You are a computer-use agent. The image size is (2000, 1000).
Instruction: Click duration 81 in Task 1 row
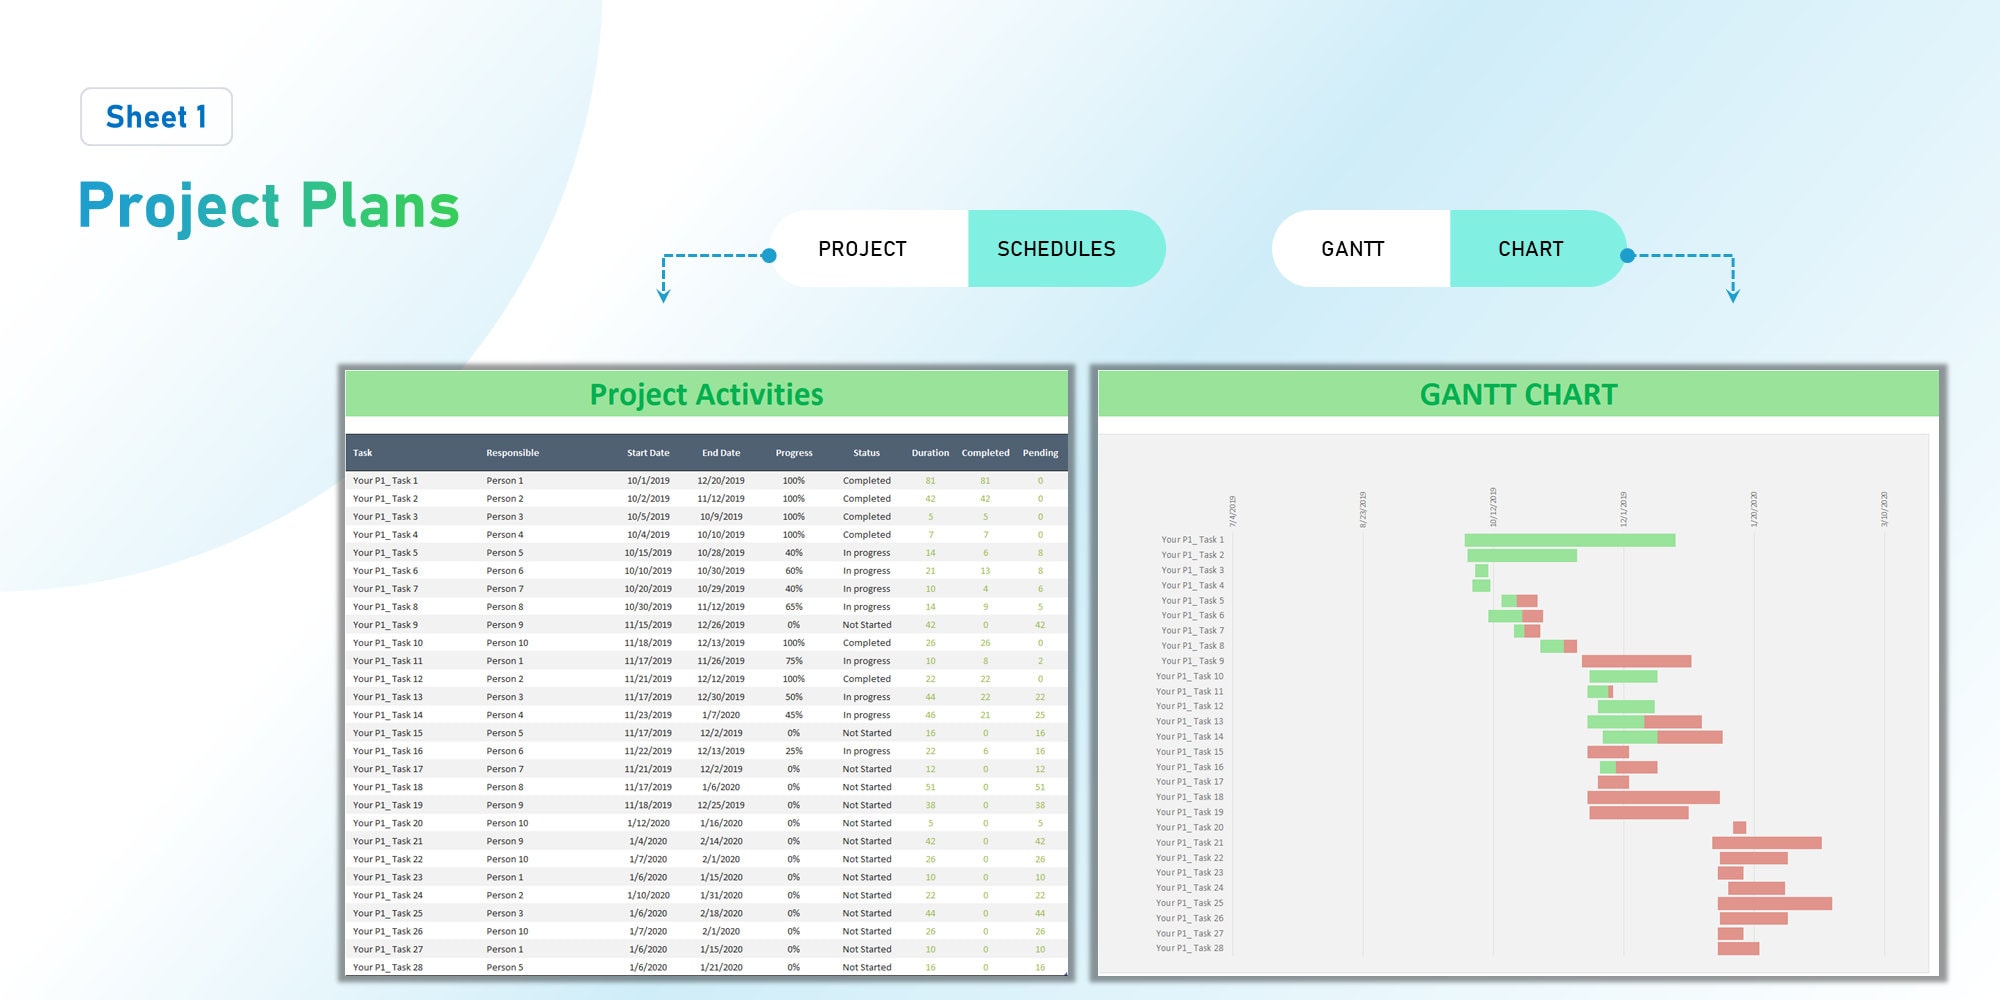(x=930, y=481)
